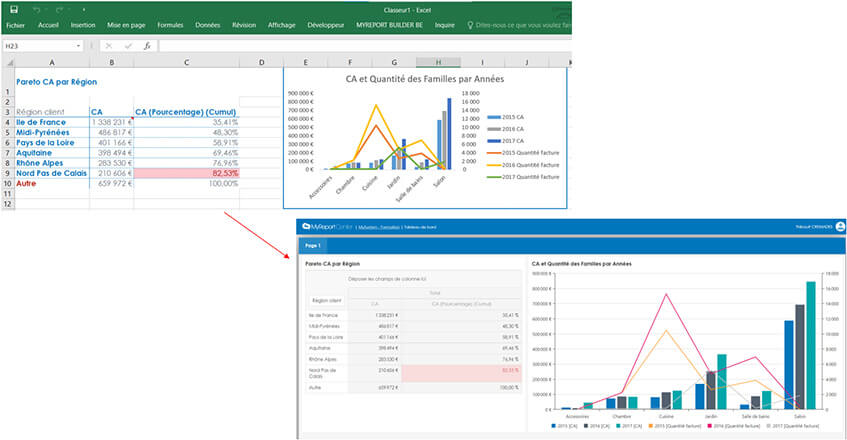Toggle 2017 [CA] legend in MyReport chart
Screen dimensions: 847x440
(x=629, y=427)
